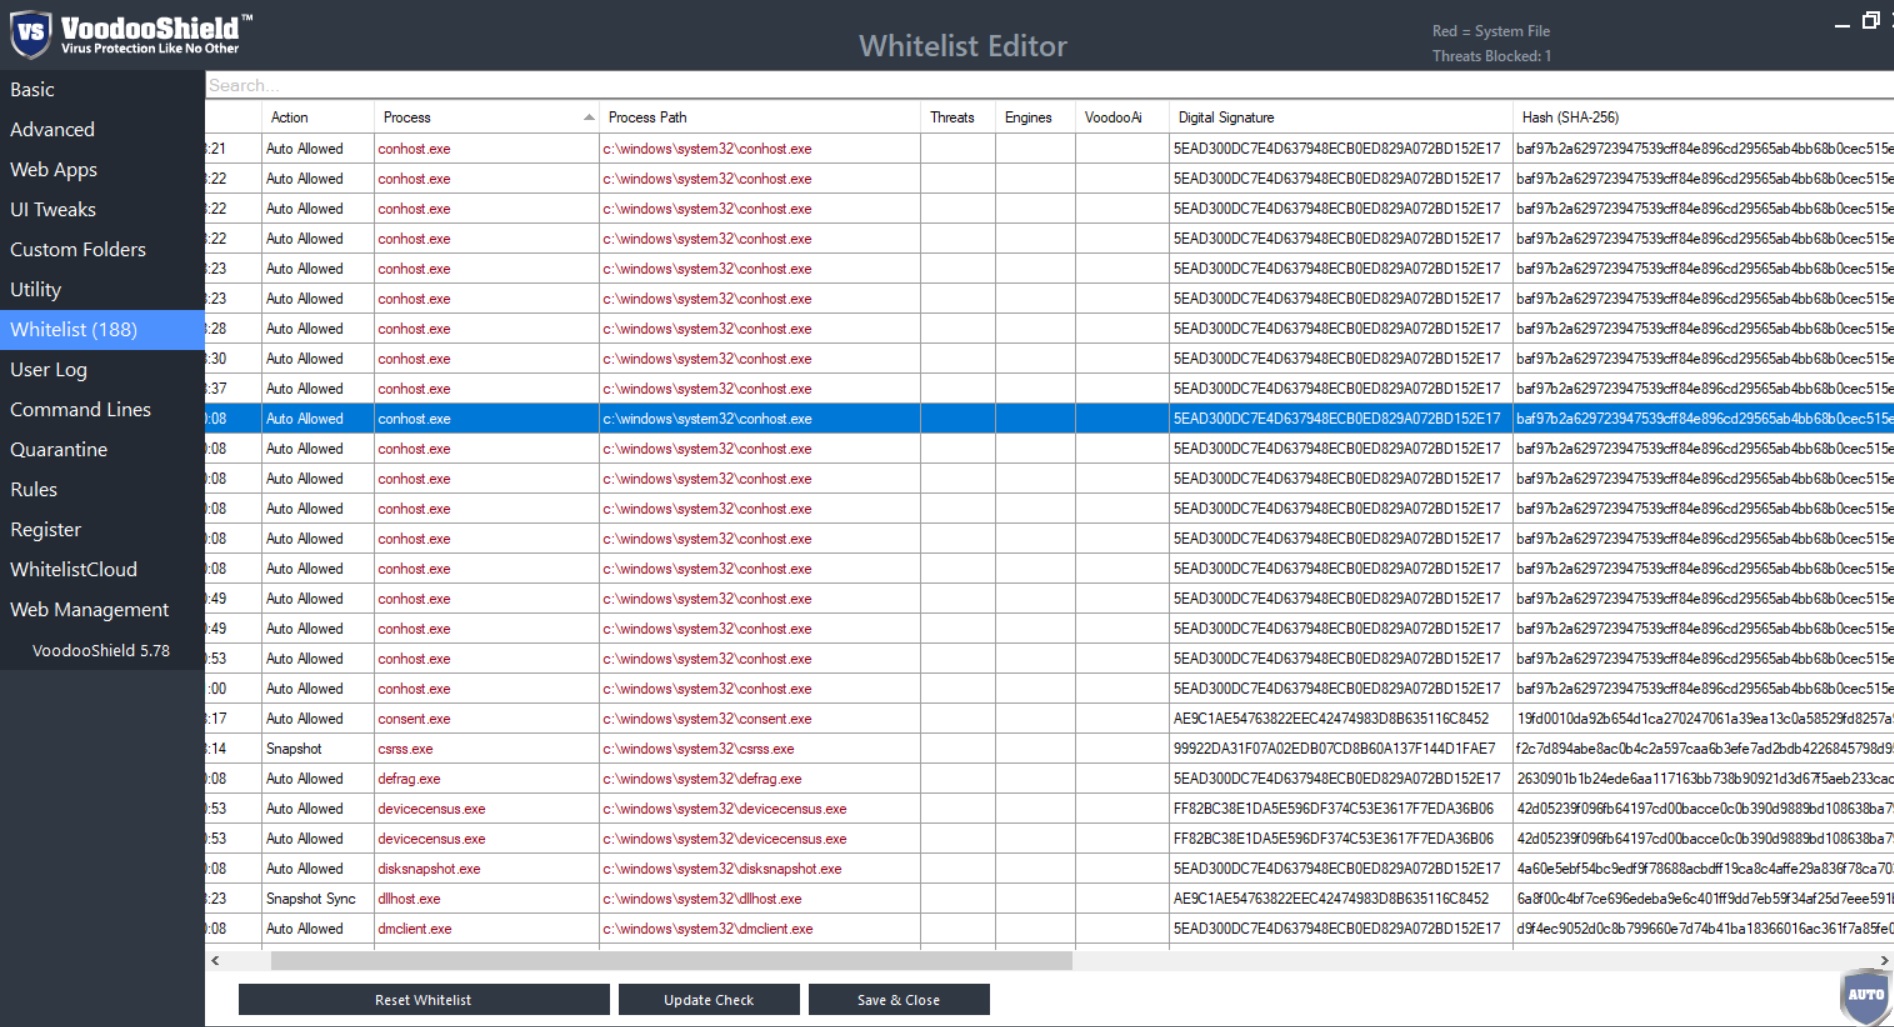Click the SHA-256 hash in csrss.exe row

coord(1703,749)
